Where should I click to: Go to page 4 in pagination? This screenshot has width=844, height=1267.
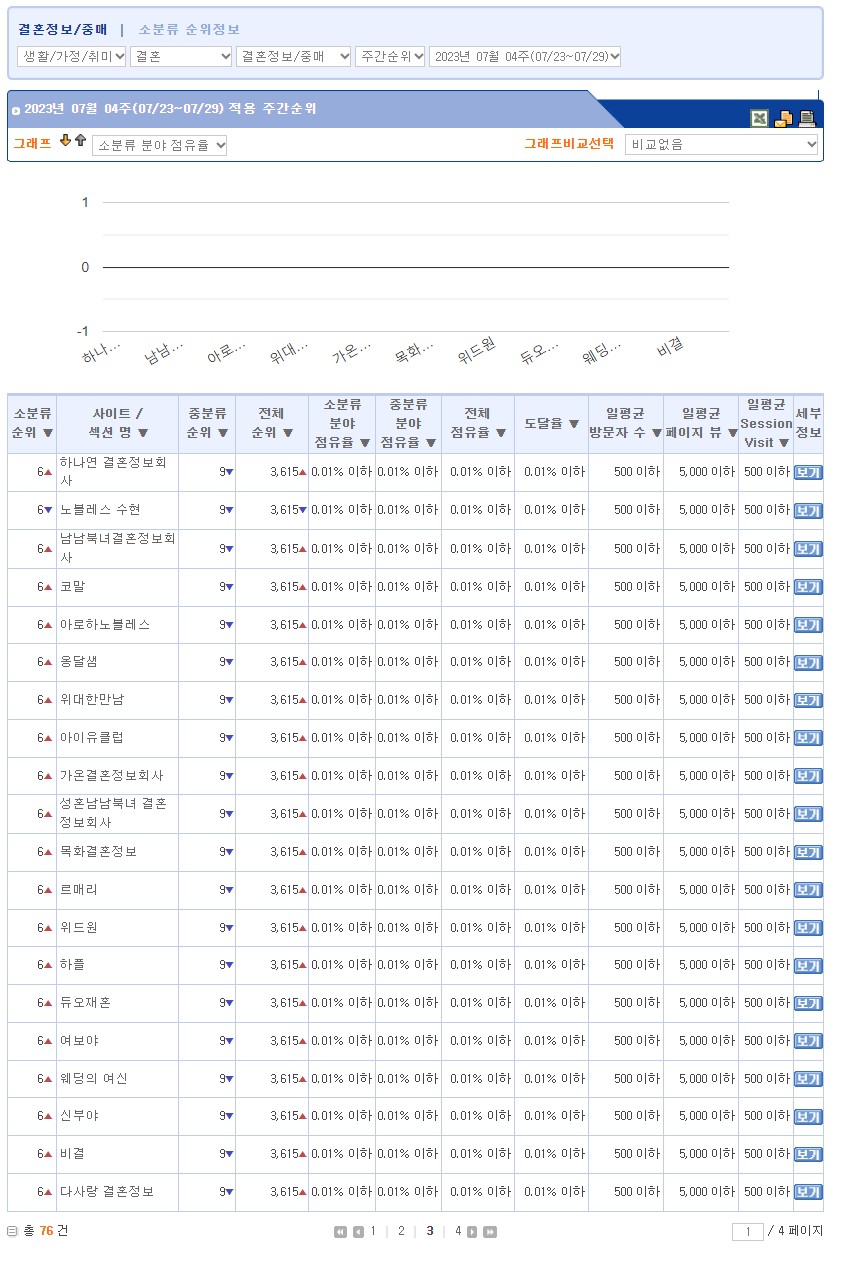458,1231
